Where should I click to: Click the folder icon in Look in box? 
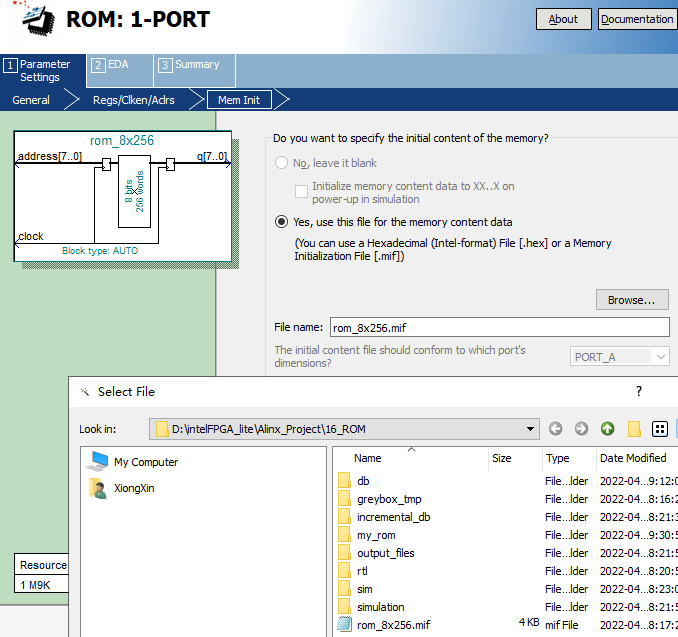tap(162, 429)
